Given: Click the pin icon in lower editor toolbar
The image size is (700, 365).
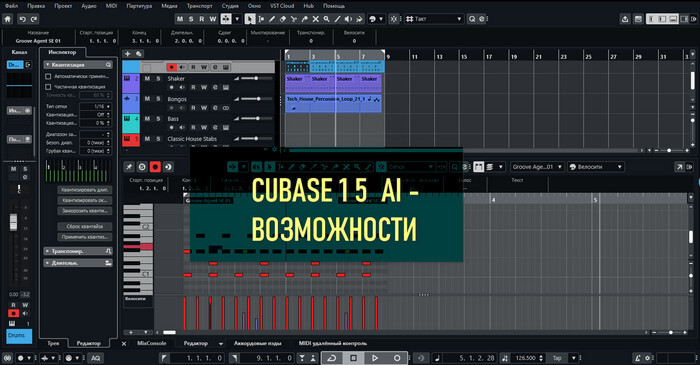Looking at the screenshot, I should point(129,167).
